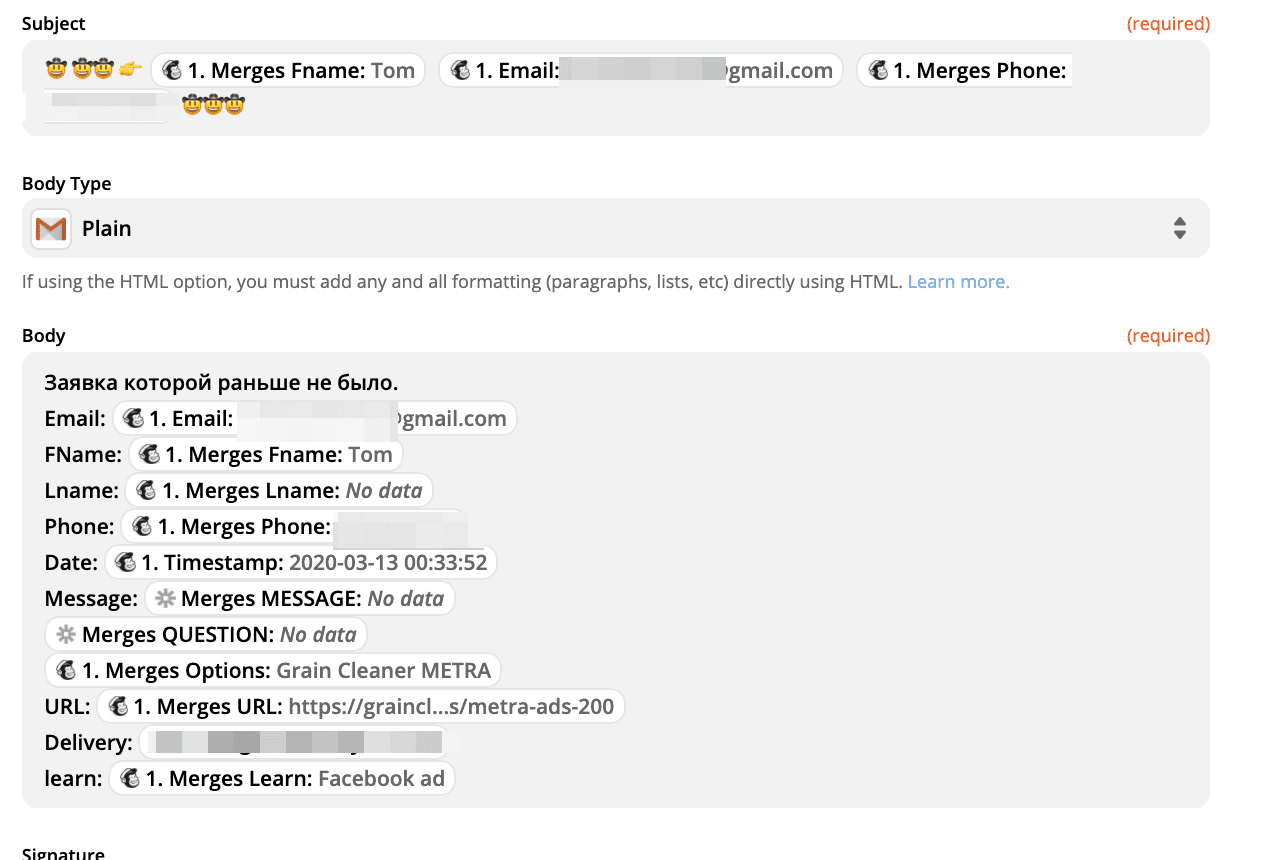Click the gear icon beside Merges MESSAGE
This screenshot has height=860, width=1278.
[x=165, y=599]
